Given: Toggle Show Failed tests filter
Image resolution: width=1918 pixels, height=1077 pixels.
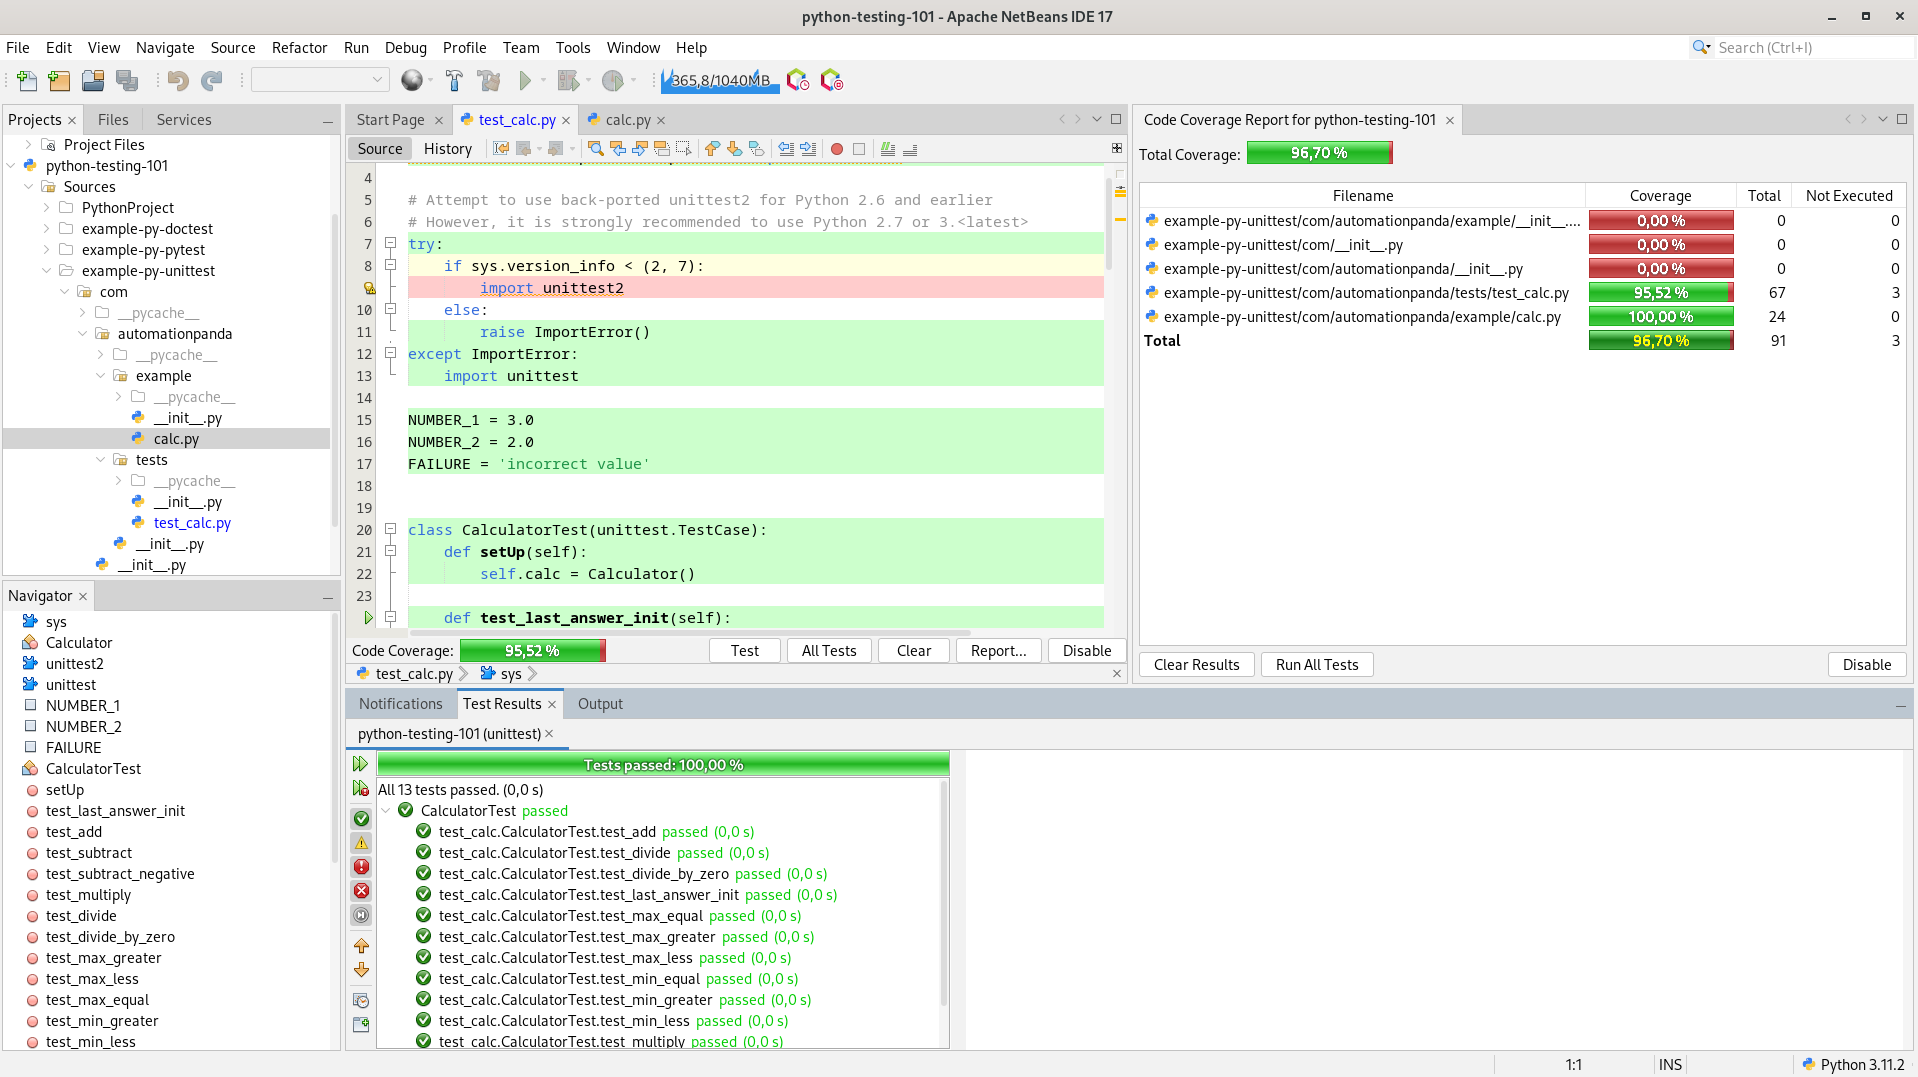Looking at the screenshot, I should pos(362,867).
